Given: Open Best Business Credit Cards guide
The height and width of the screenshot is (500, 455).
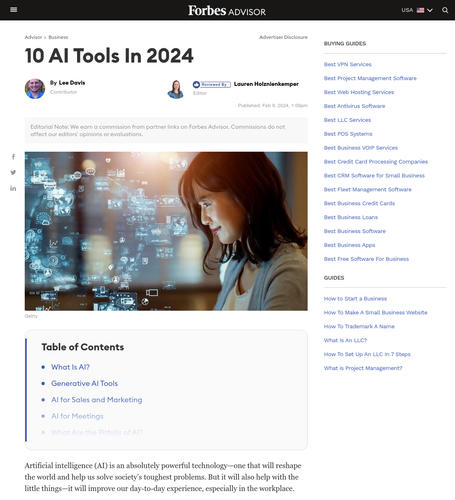Looking at the screenshot, I should (359, 203).
